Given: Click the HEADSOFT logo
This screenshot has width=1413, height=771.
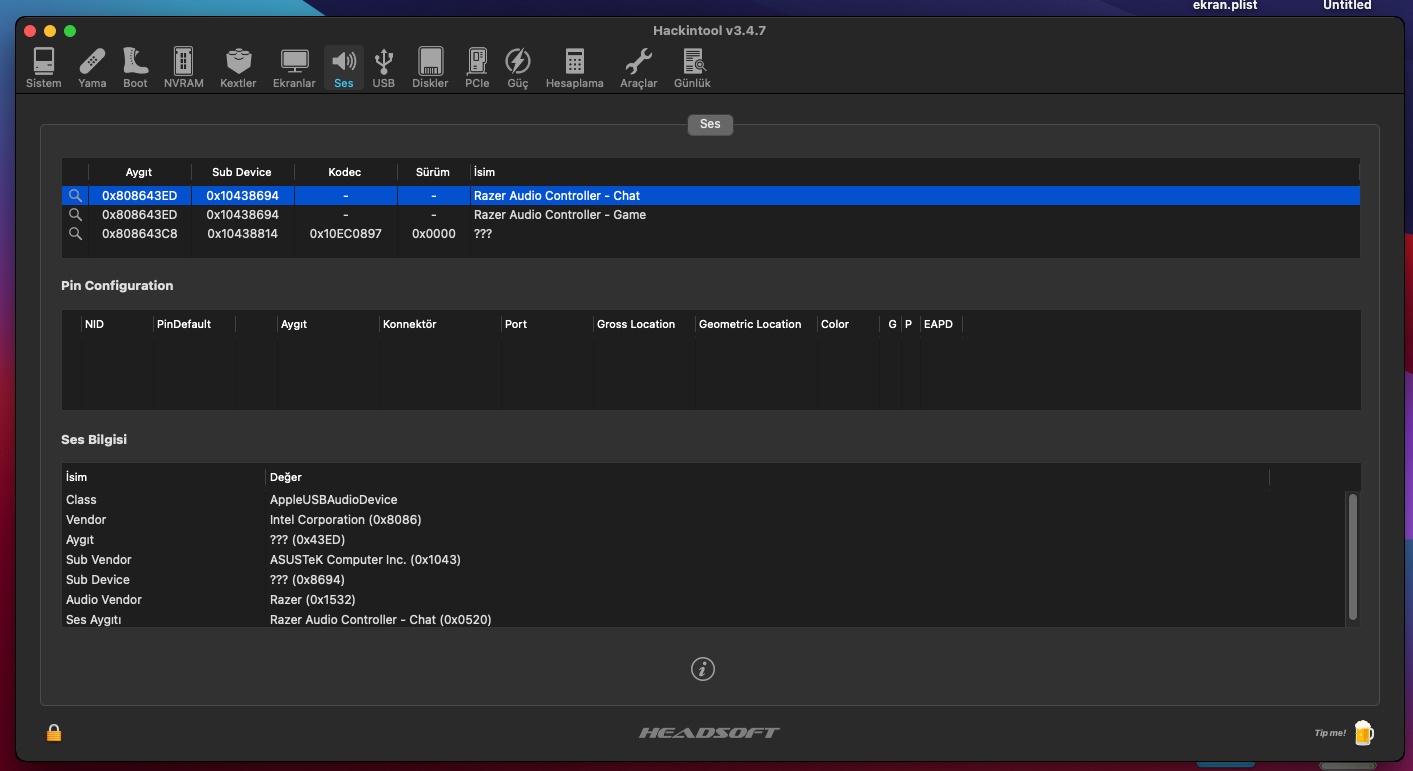Looking at the screenshot, I should click(x=709, y=733).
